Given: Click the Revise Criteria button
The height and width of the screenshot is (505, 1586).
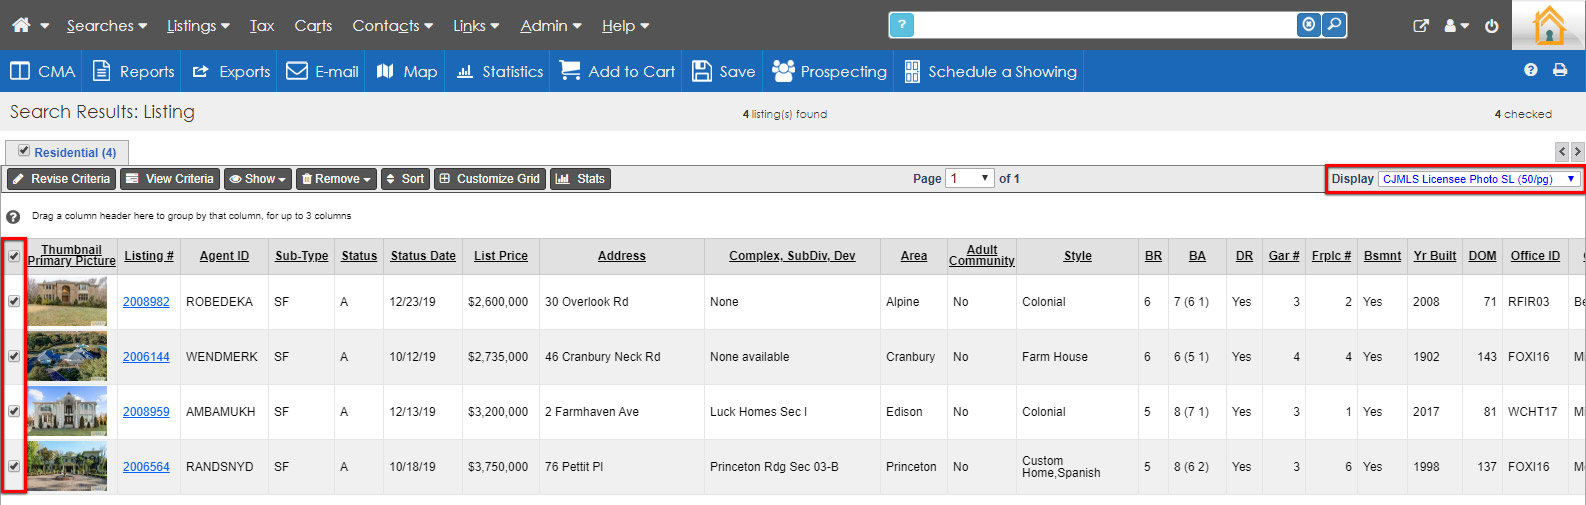Looking at the screenshot, I should 61,179.
